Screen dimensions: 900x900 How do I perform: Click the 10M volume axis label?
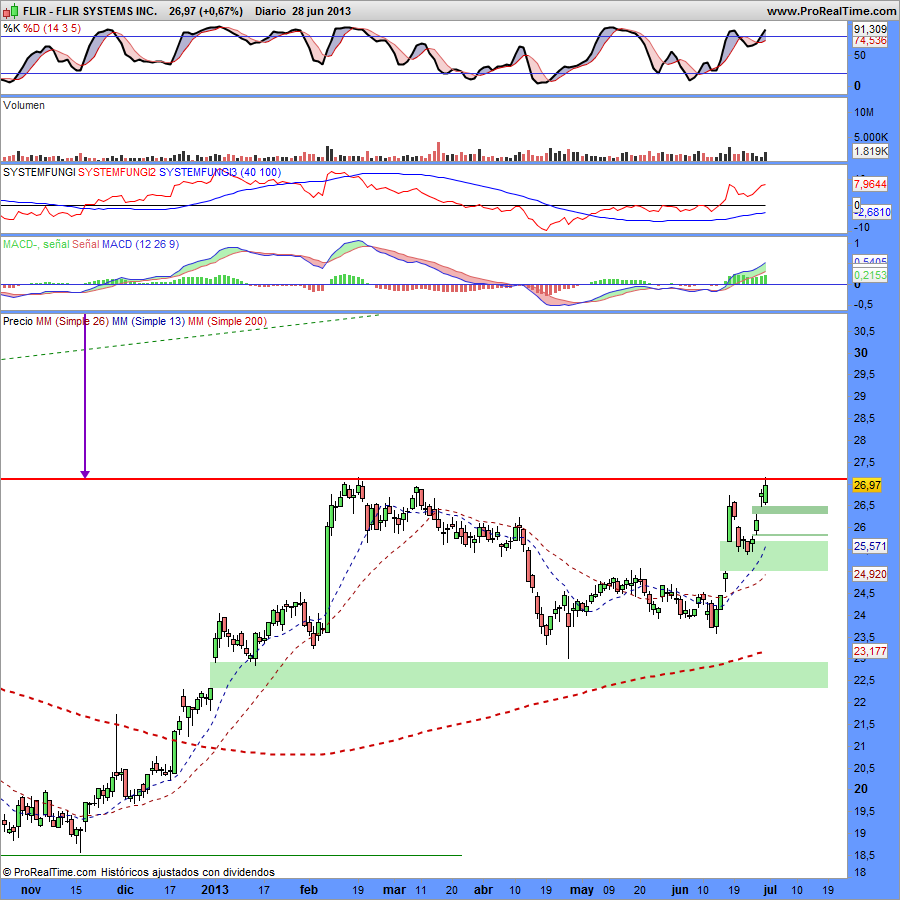pyautogui.click(x=864, y=112)
